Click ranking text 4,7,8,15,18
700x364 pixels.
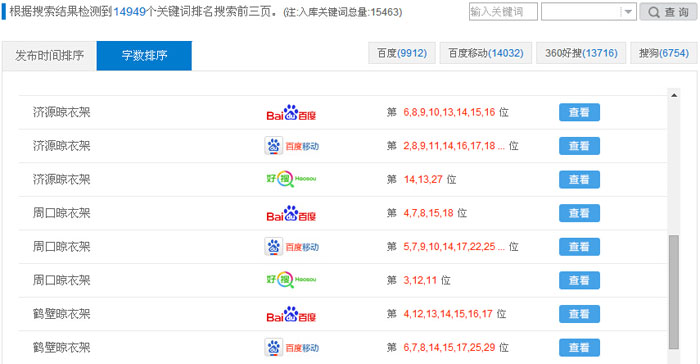tap(428, 213)
